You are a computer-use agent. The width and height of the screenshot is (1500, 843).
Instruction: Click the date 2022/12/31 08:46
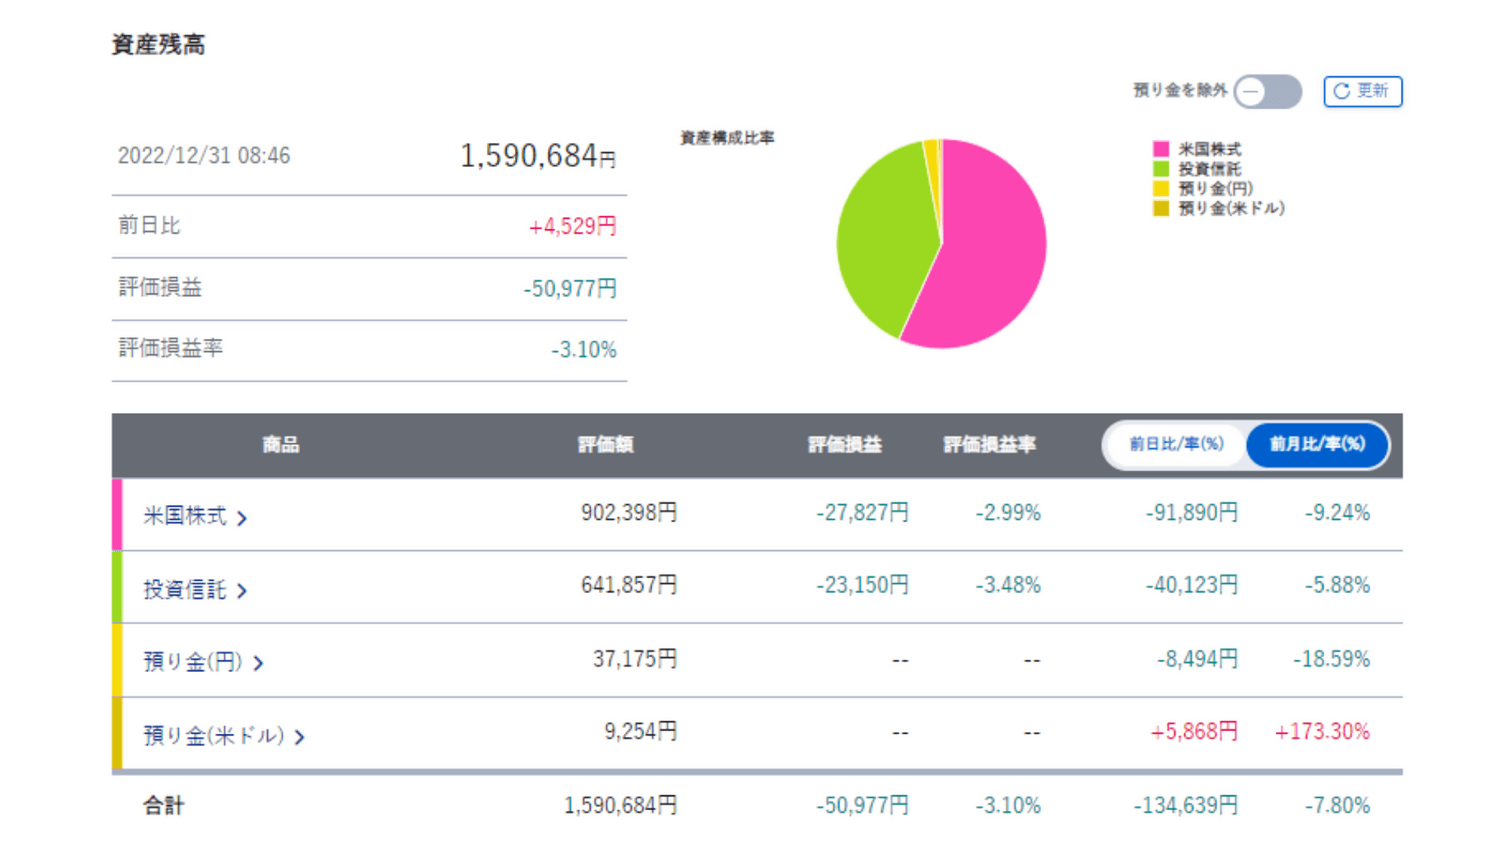coord(204,156)
